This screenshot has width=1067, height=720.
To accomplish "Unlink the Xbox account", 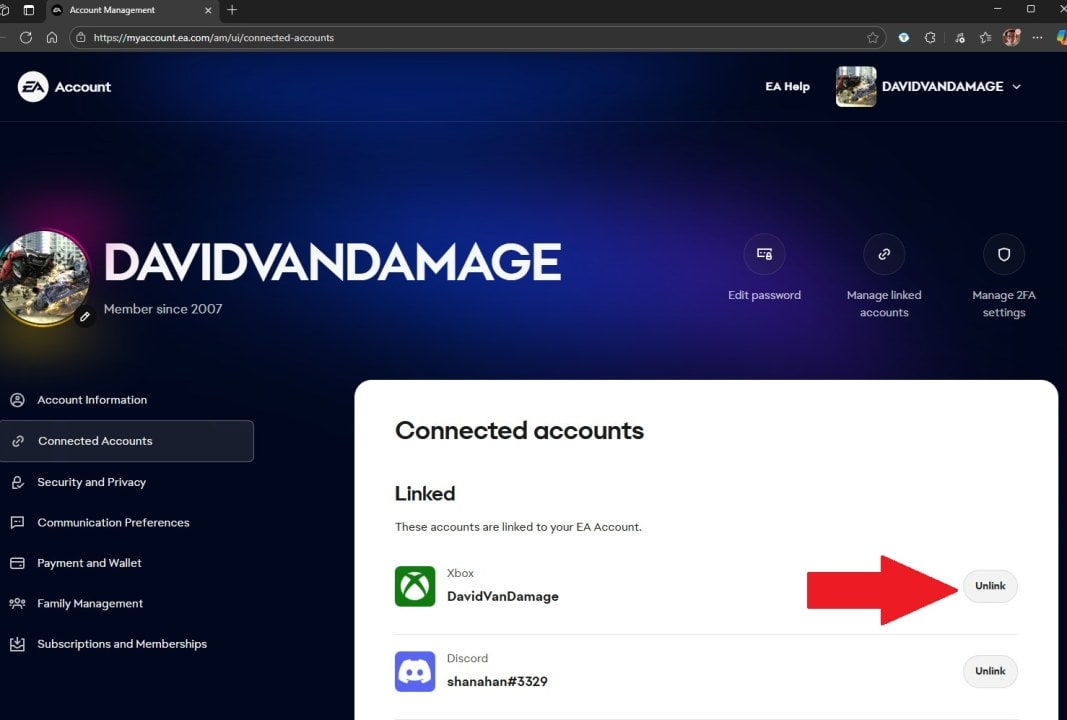I will [x=989, y=586].
